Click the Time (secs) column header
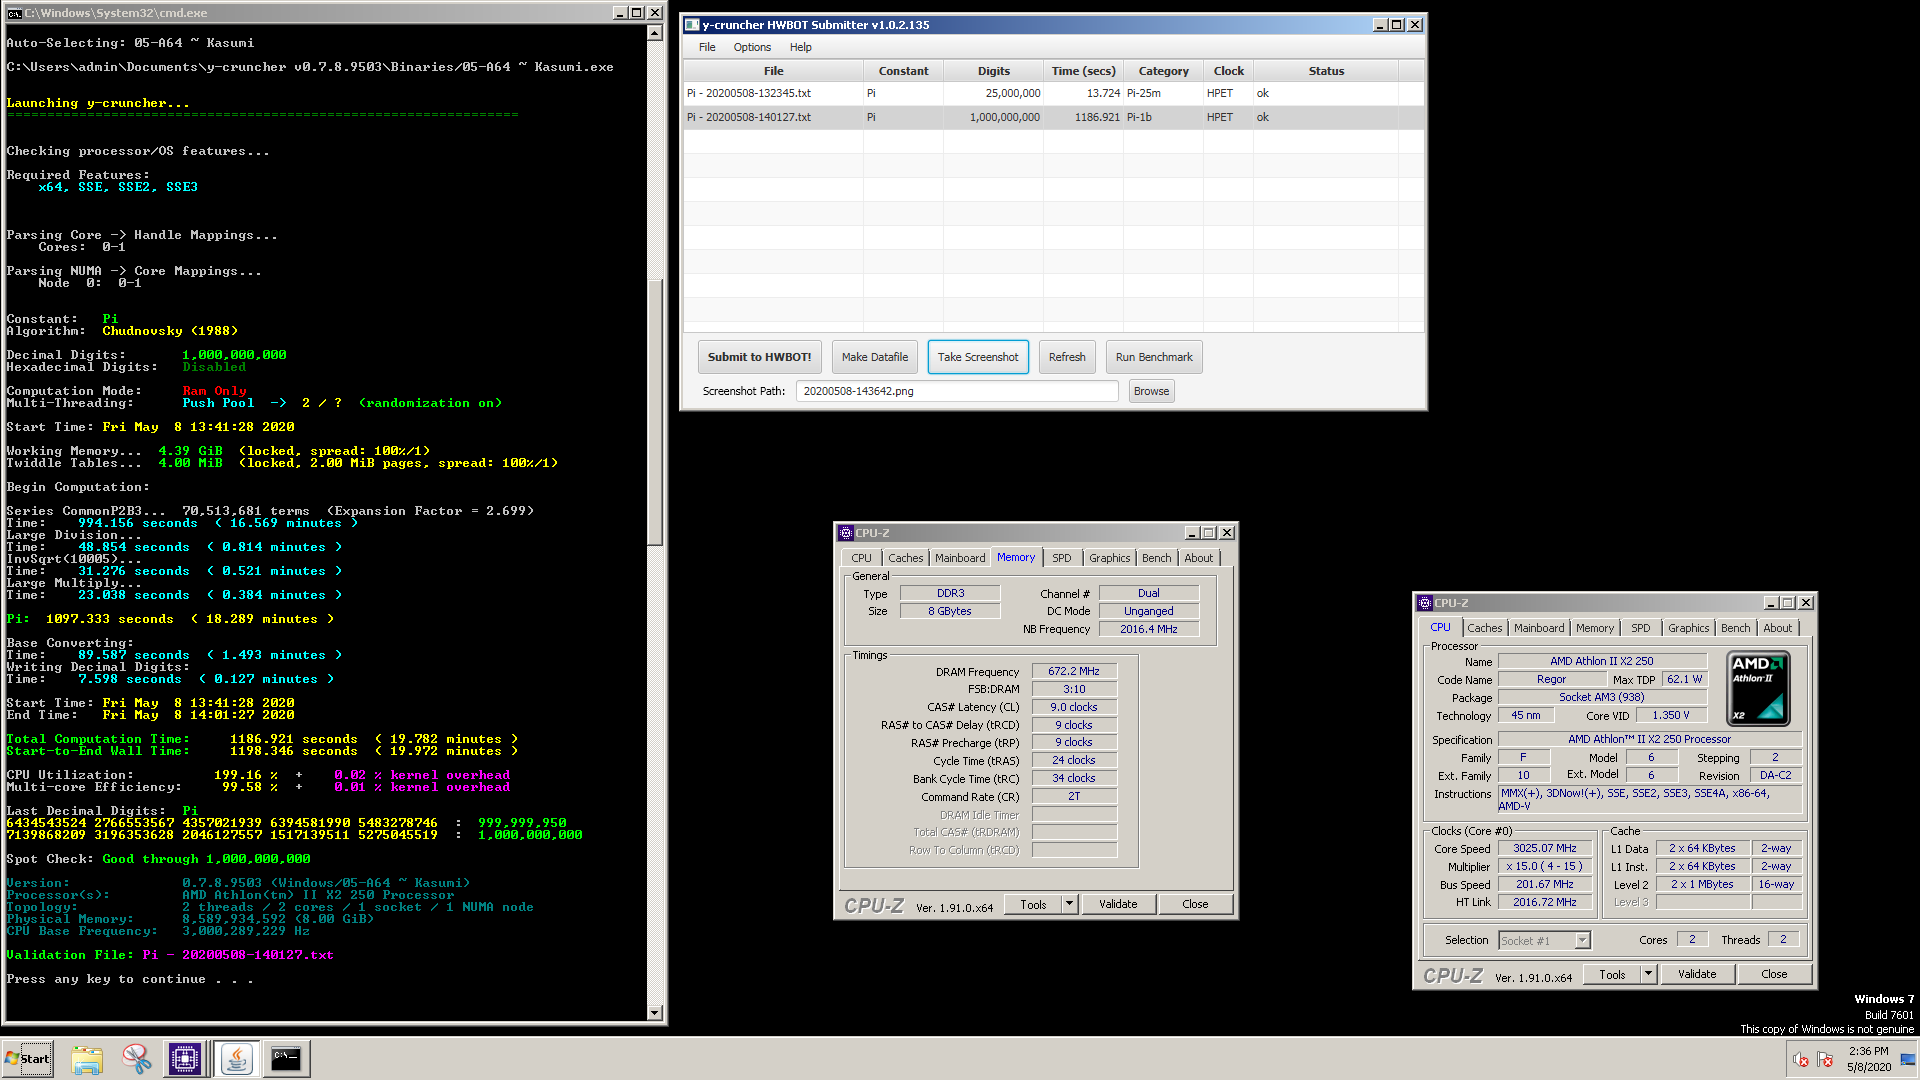 point(1083,71)
